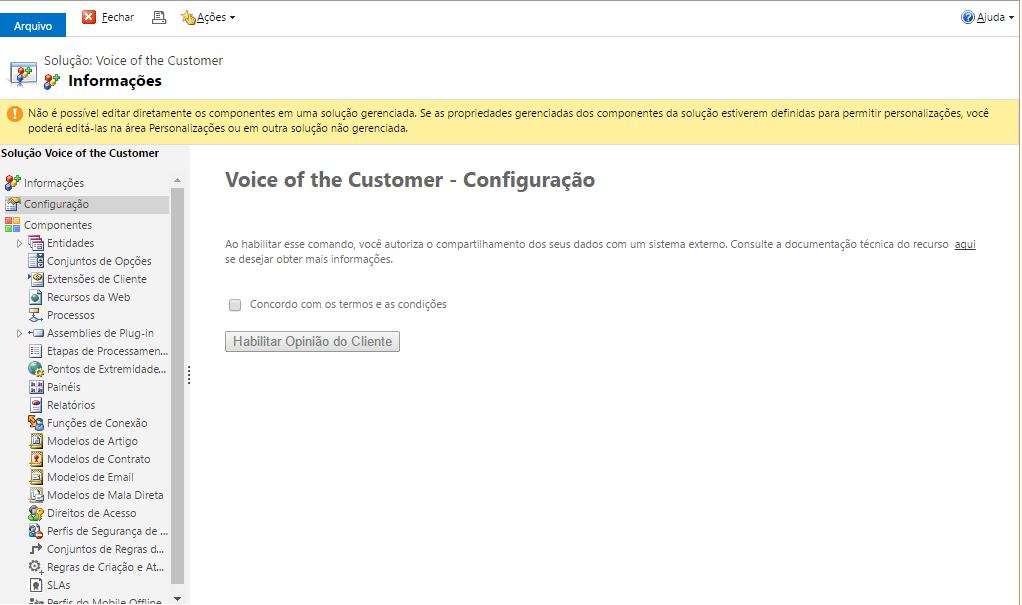The image size is (1022, 605).
Task: Open the Ações dropdown menu
Action: pyautogui.click(x=208, y=18)
